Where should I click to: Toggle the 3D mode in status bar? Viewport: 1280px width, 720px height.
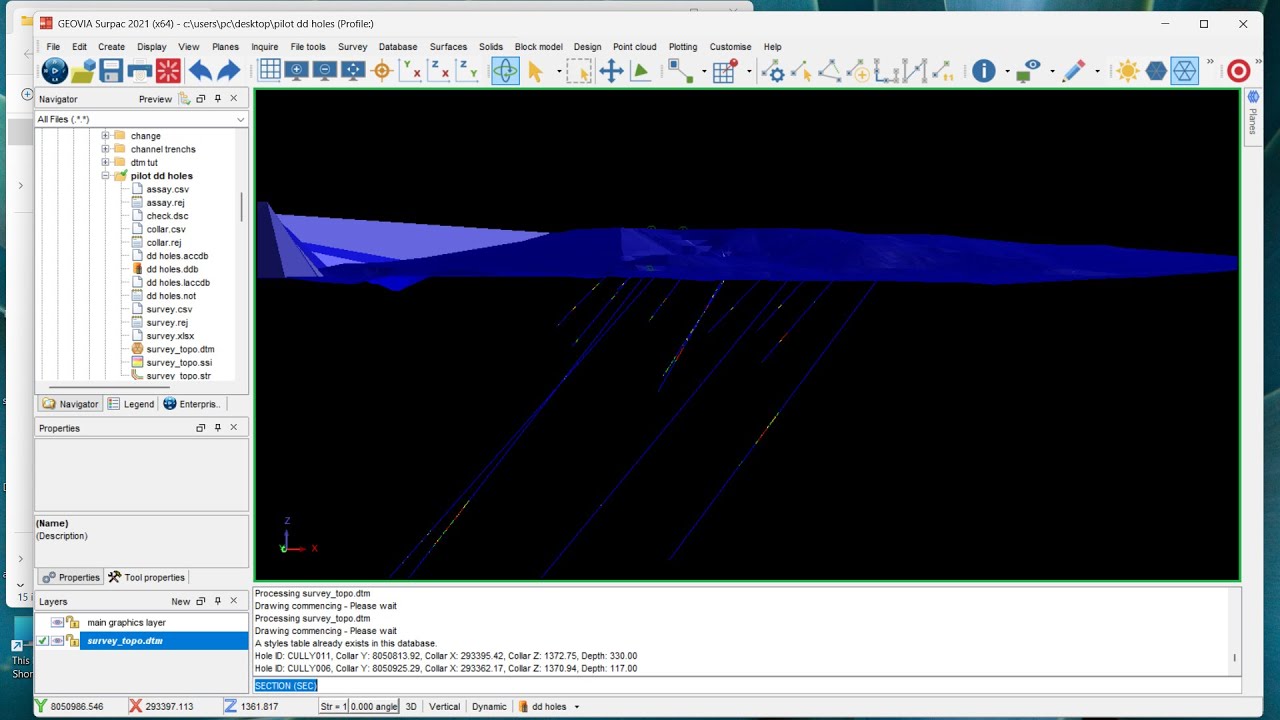pyautogui.click(x=411, y=707)
